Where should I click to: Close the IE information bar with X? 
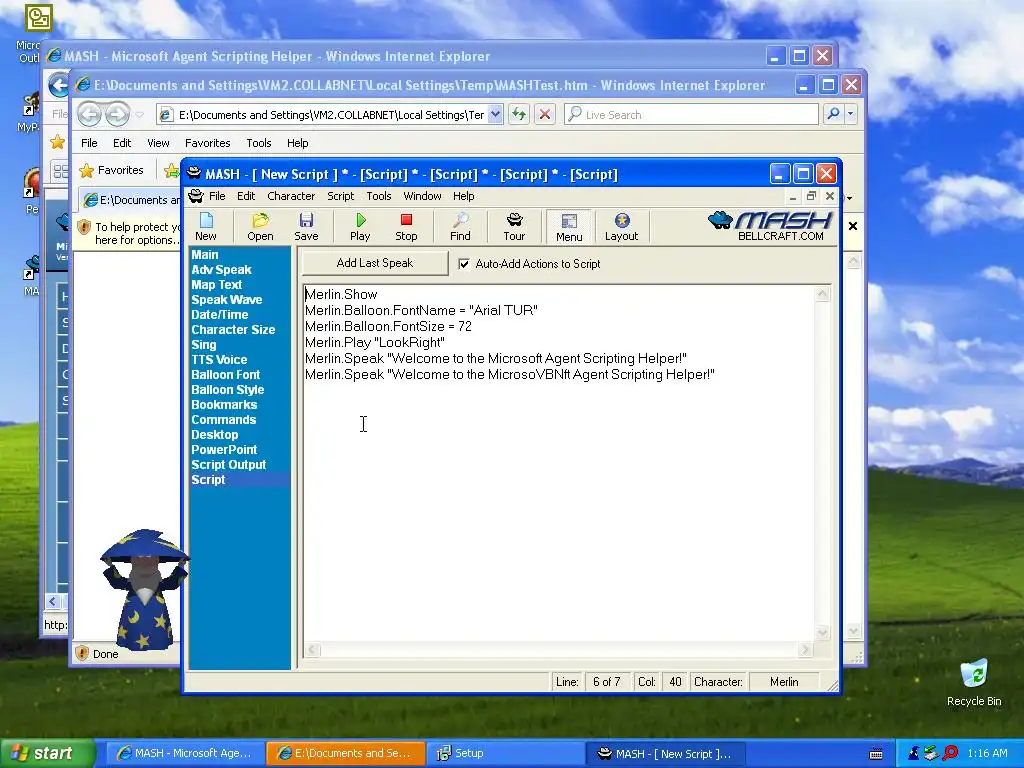click(x=852, y=226)
